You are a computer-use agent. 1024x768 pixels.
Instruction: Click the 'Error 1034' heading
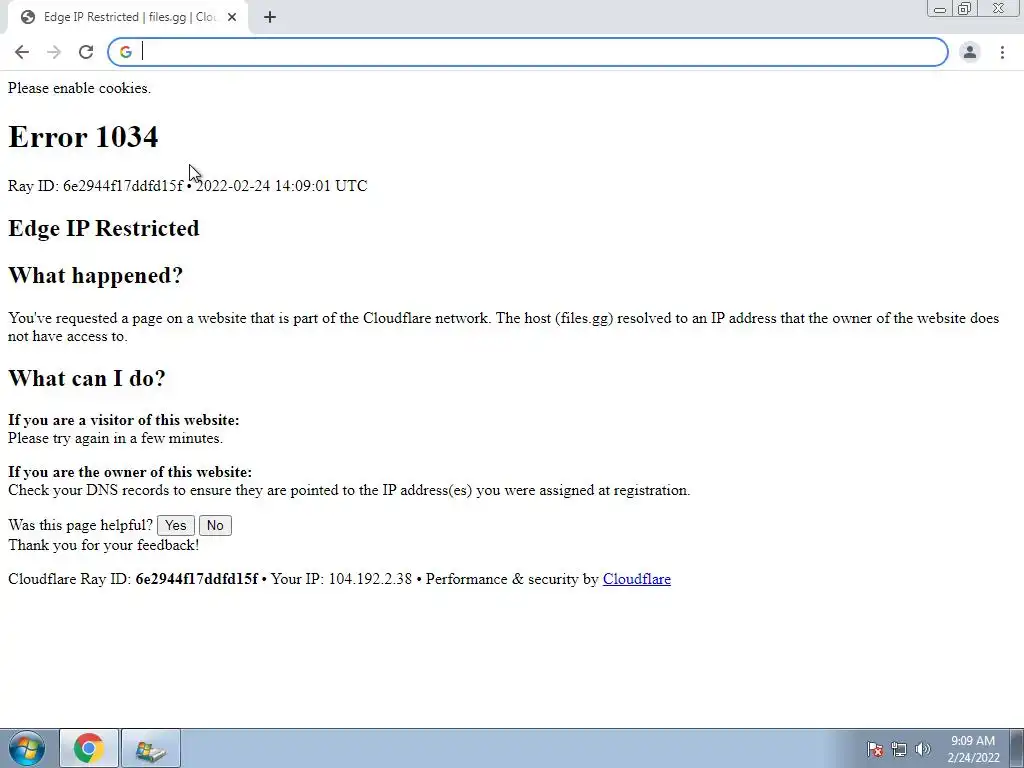[x=83, y=137]
